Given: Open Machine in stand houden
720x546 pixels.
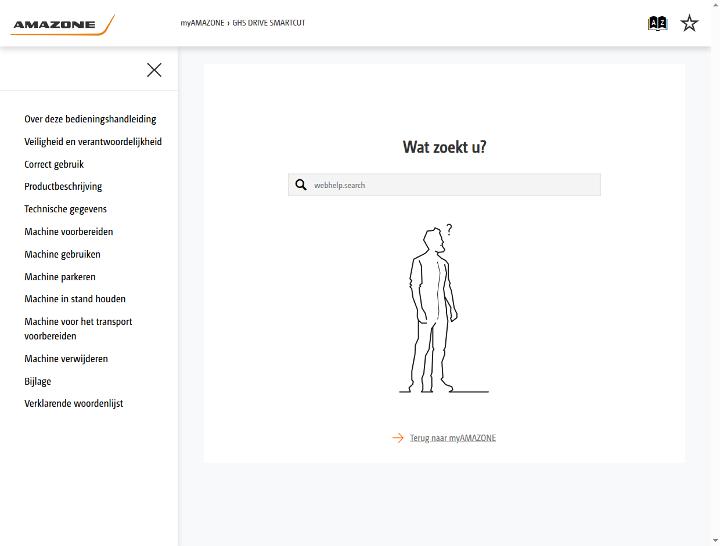Looking at the screenshot, I should point(75,298).
